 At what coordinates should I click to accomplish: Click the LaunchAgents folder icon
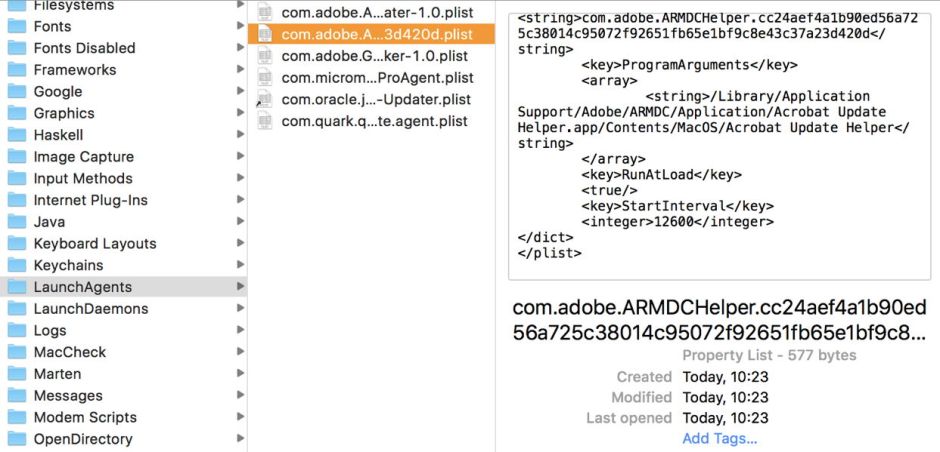pyautogui.click(x=16, y=287)
